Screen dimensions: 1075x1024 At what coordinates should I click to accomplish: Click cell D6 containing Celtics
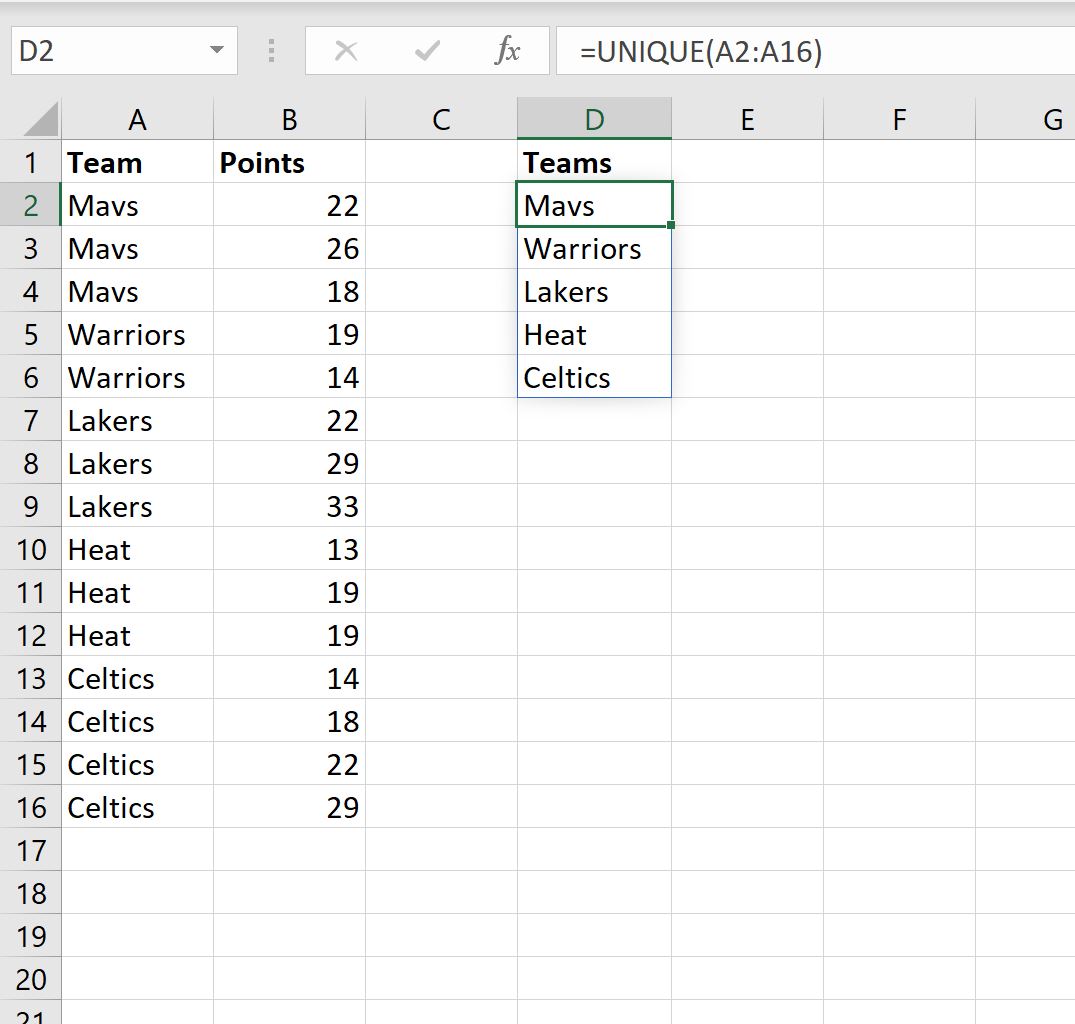594,378
